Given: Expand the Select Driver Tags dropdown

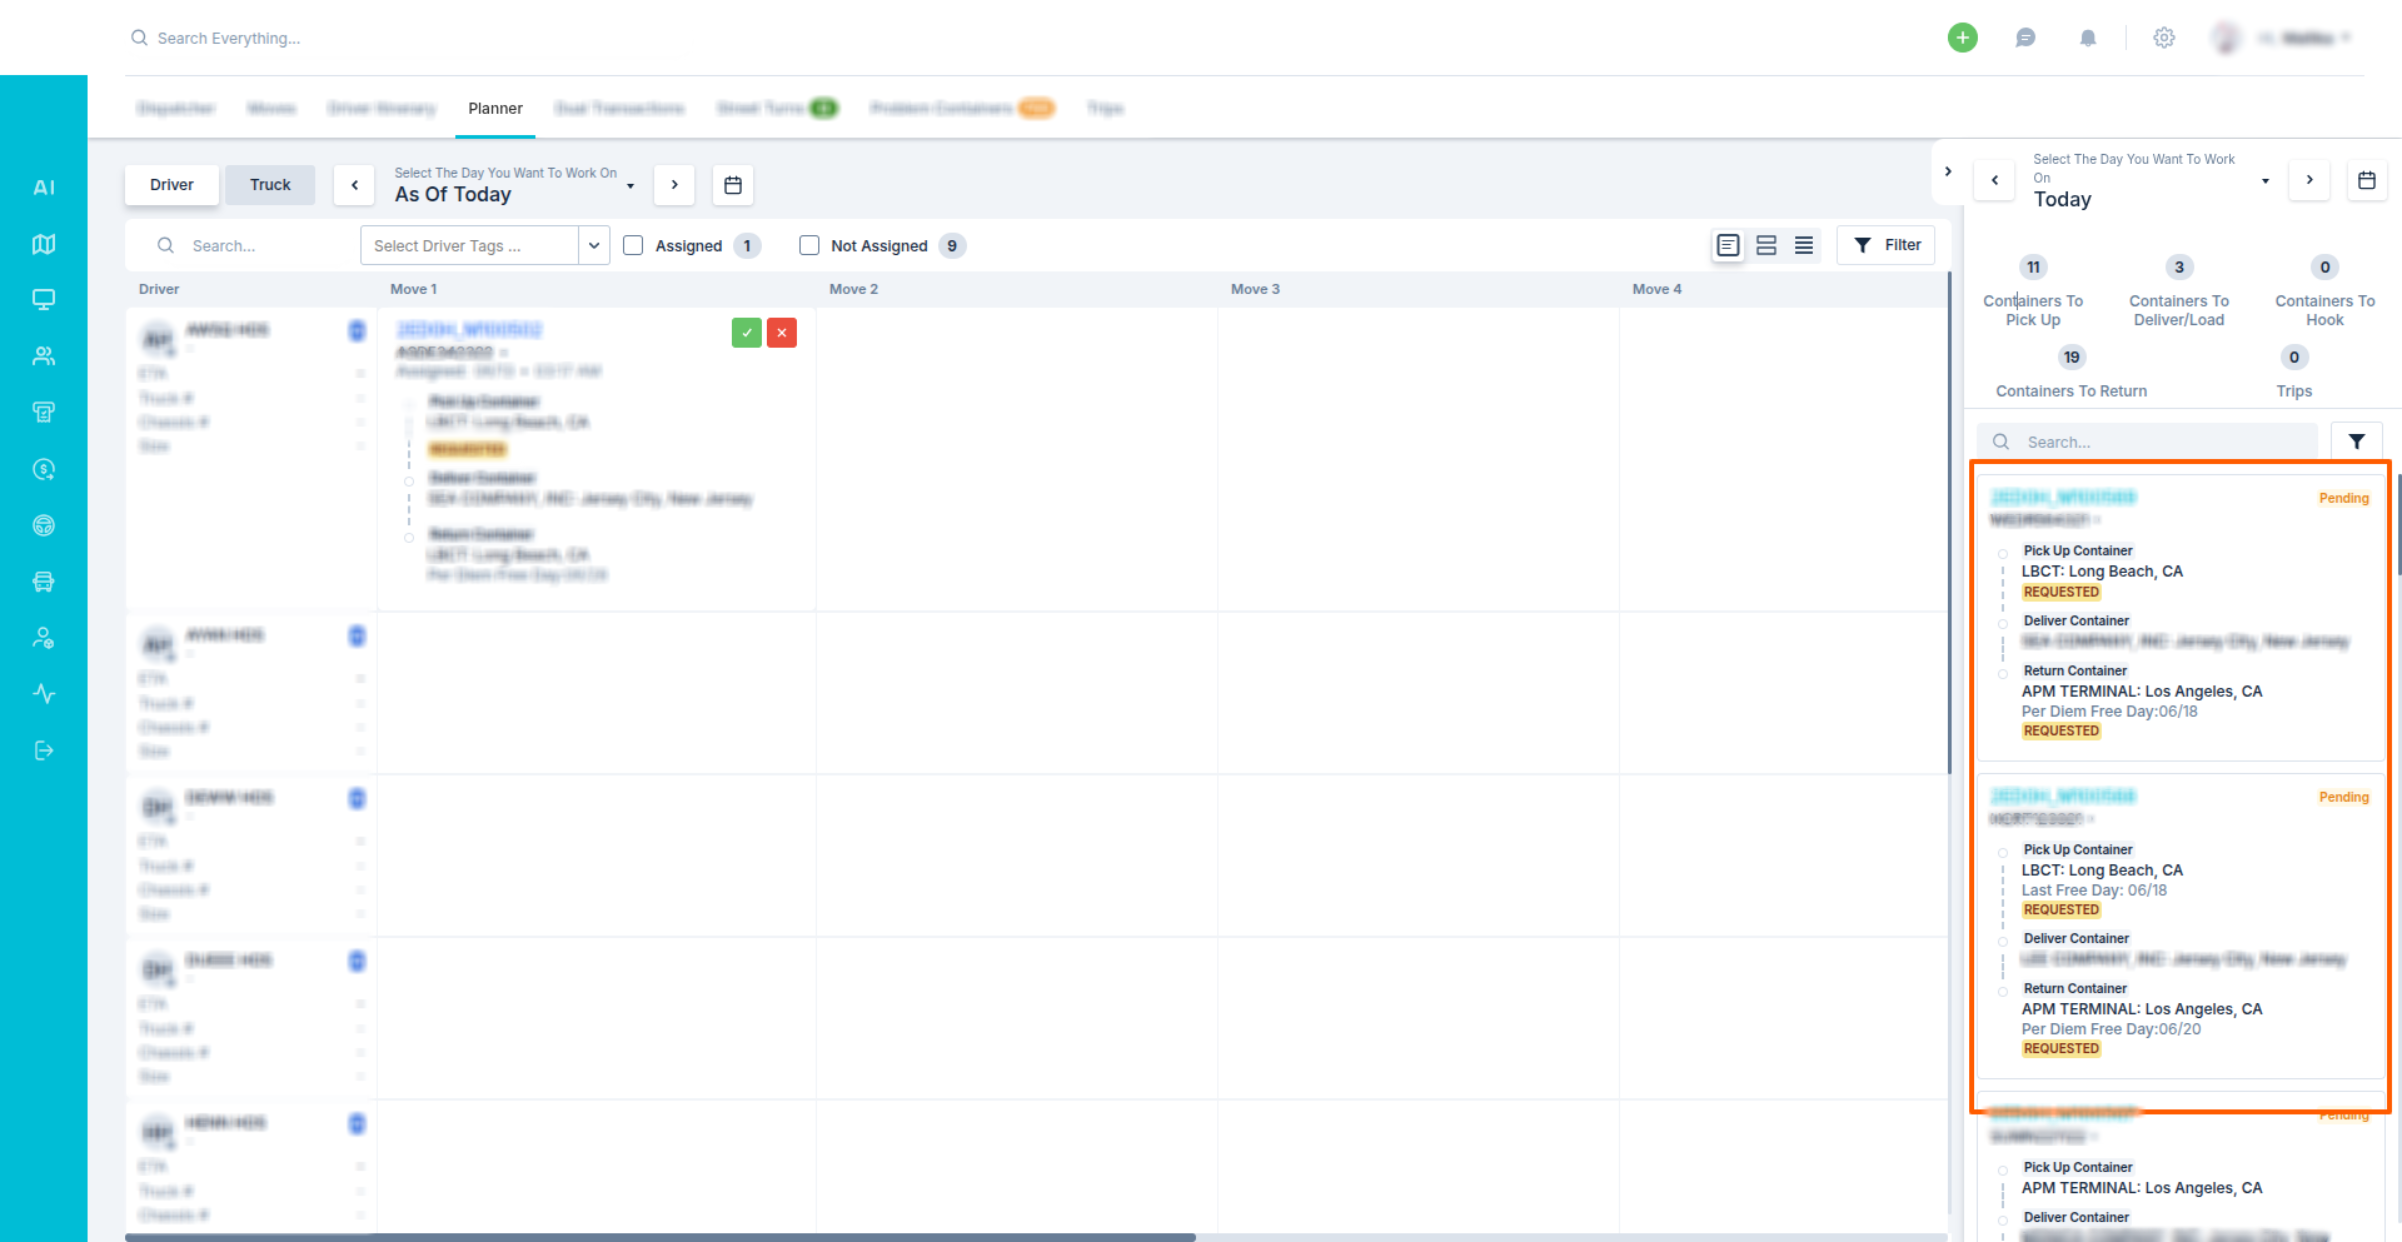Looking at the screenshot, I should (593, 246).
